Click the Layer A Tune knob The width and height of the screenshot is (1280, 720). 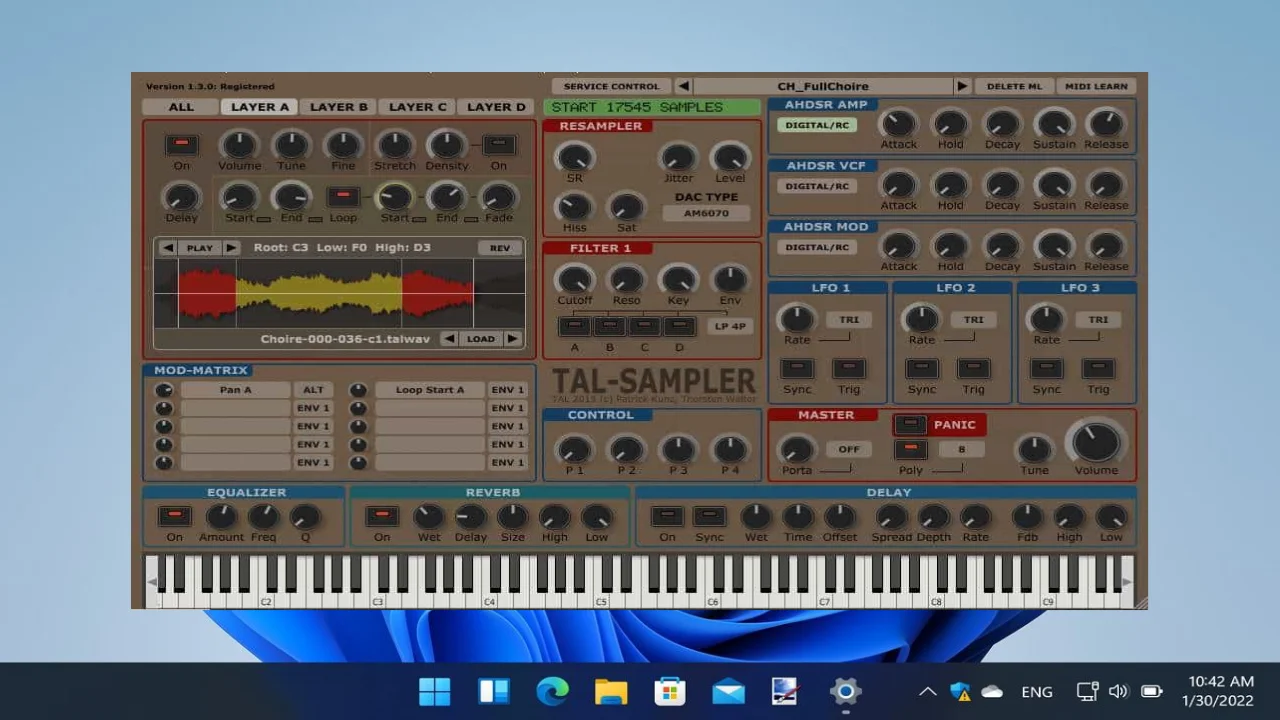291,145
